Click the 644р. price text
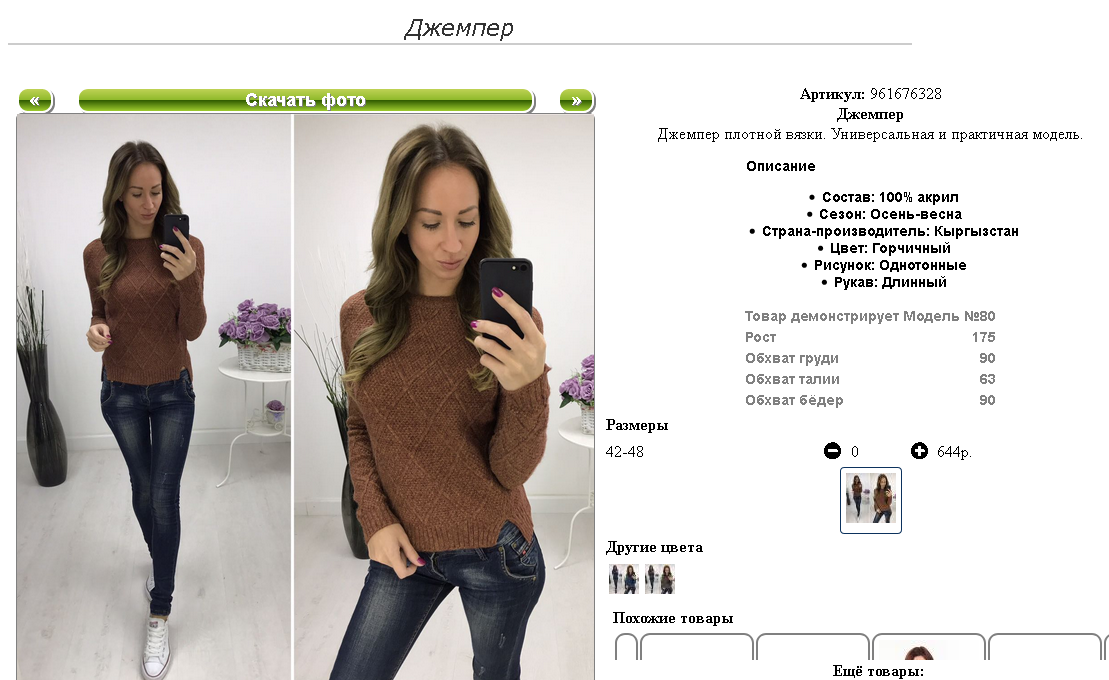The image size is (1109, 680). pos(954,451)
